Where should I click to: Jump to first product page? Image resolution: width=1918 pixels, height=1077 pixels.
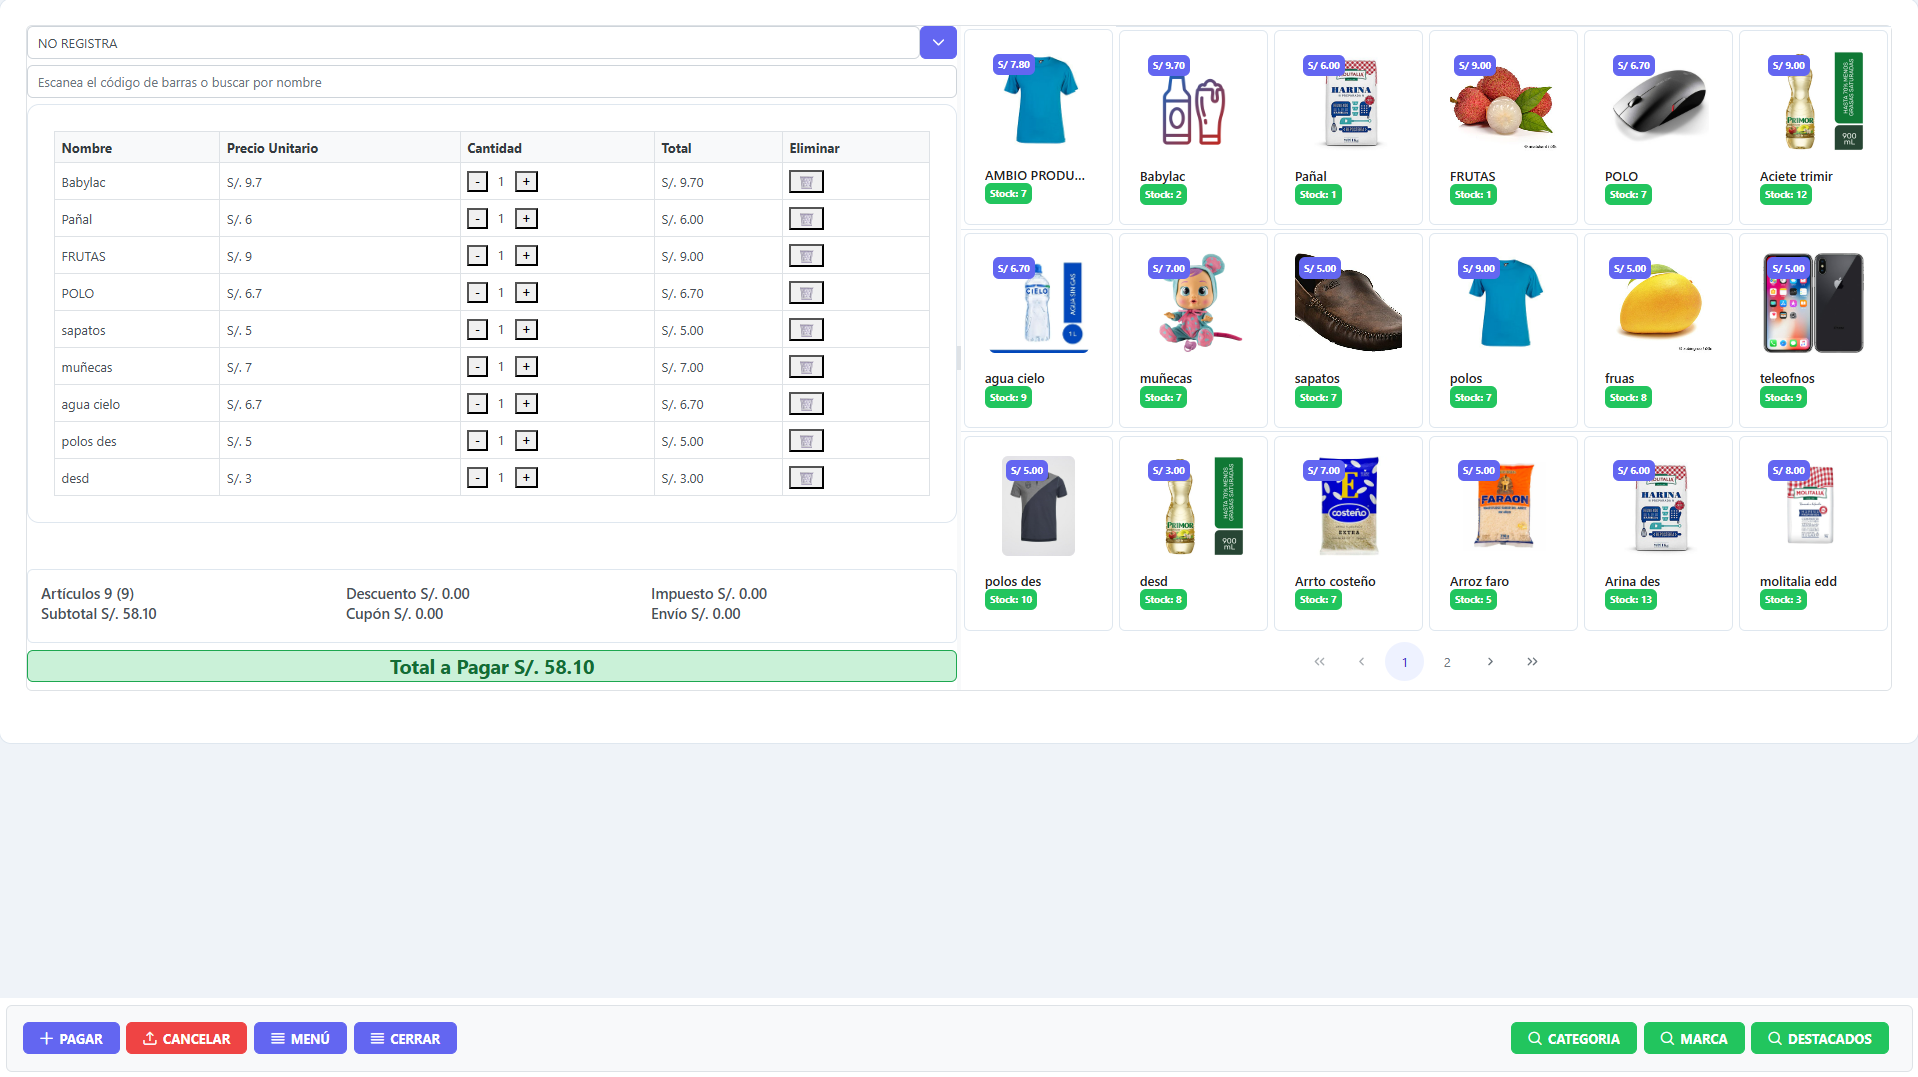[x=1319, y=662]
